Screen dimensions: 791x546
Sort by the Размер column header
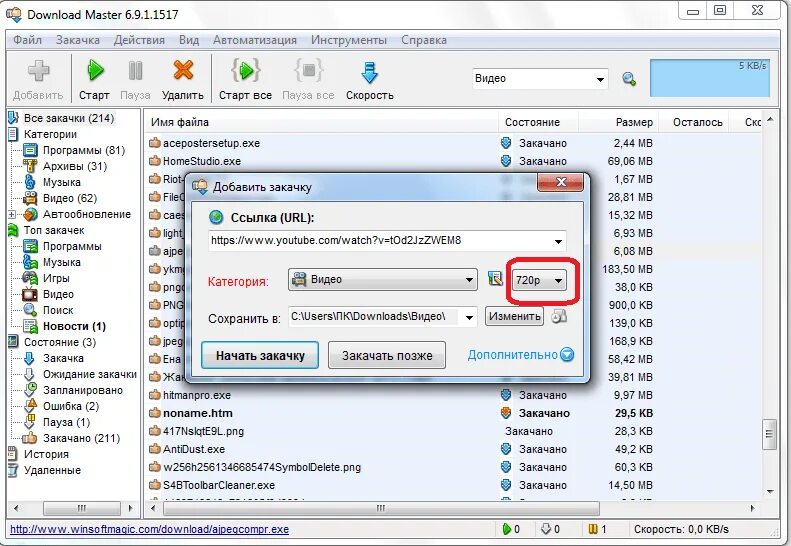619,122
